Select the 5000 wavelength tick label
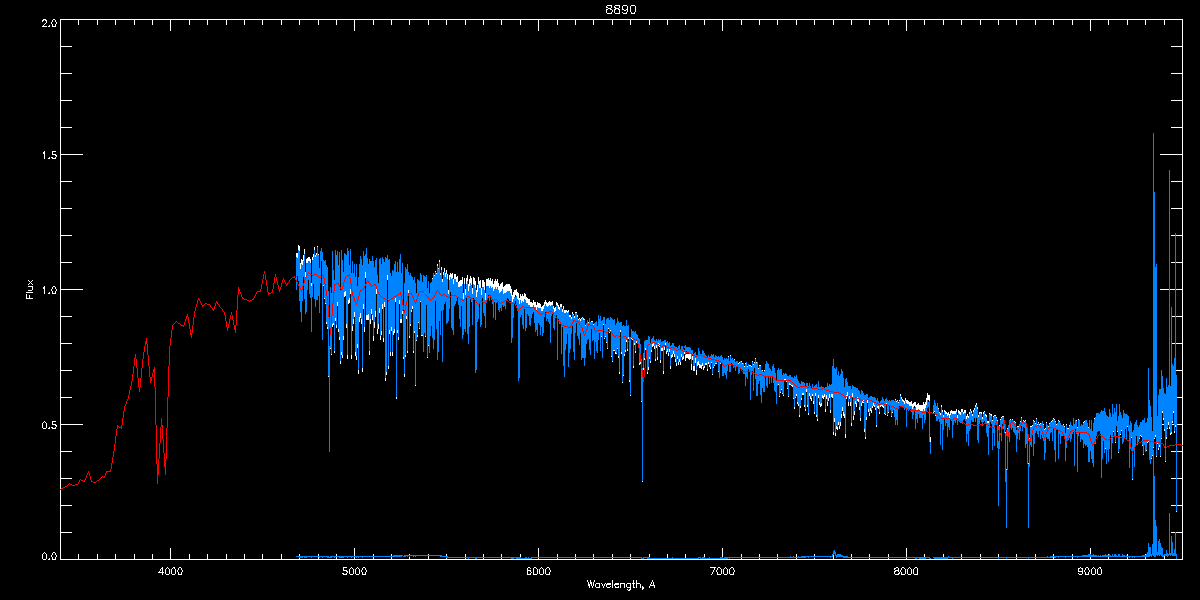1200x600 pixels. [x=354, y=571]
